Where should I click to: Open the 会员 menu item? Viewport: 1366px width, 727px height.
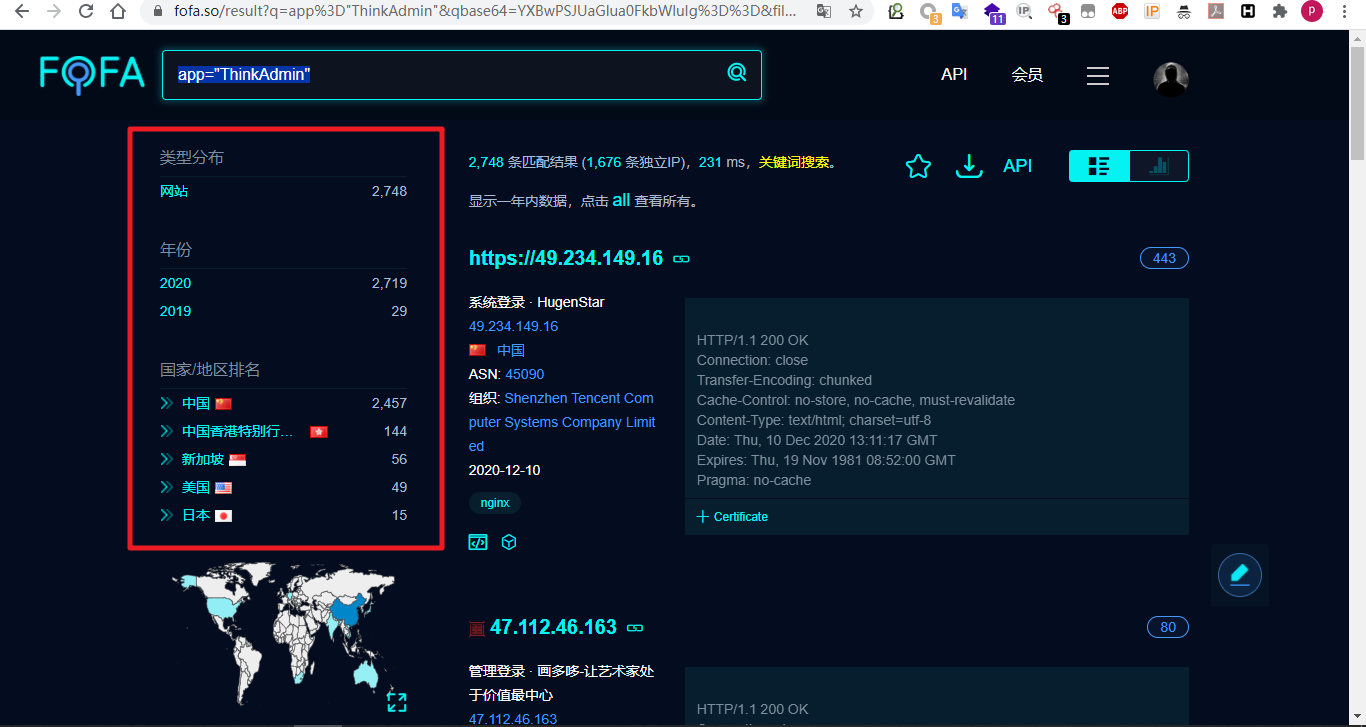point(1027,74)
